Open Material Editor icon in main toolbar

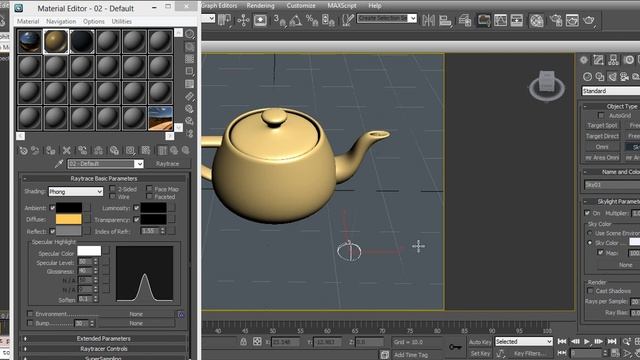click(536, 20)
